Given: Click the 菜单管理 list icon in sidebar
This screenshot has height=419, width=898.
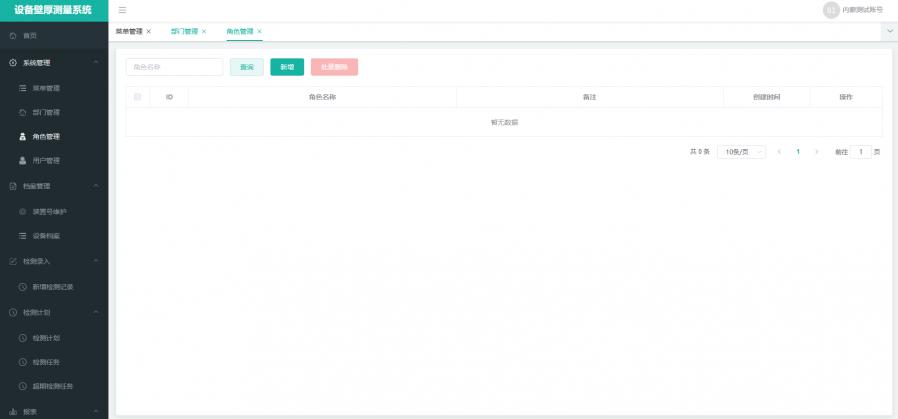Looking at the screenshot, I should [x=23, y=88].
